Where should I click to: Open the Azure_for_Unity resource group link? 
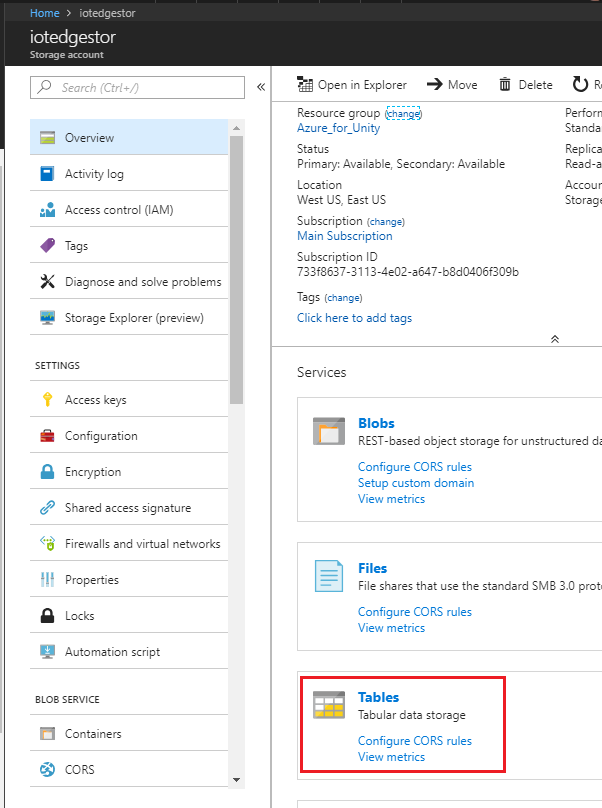pos(338,128)
